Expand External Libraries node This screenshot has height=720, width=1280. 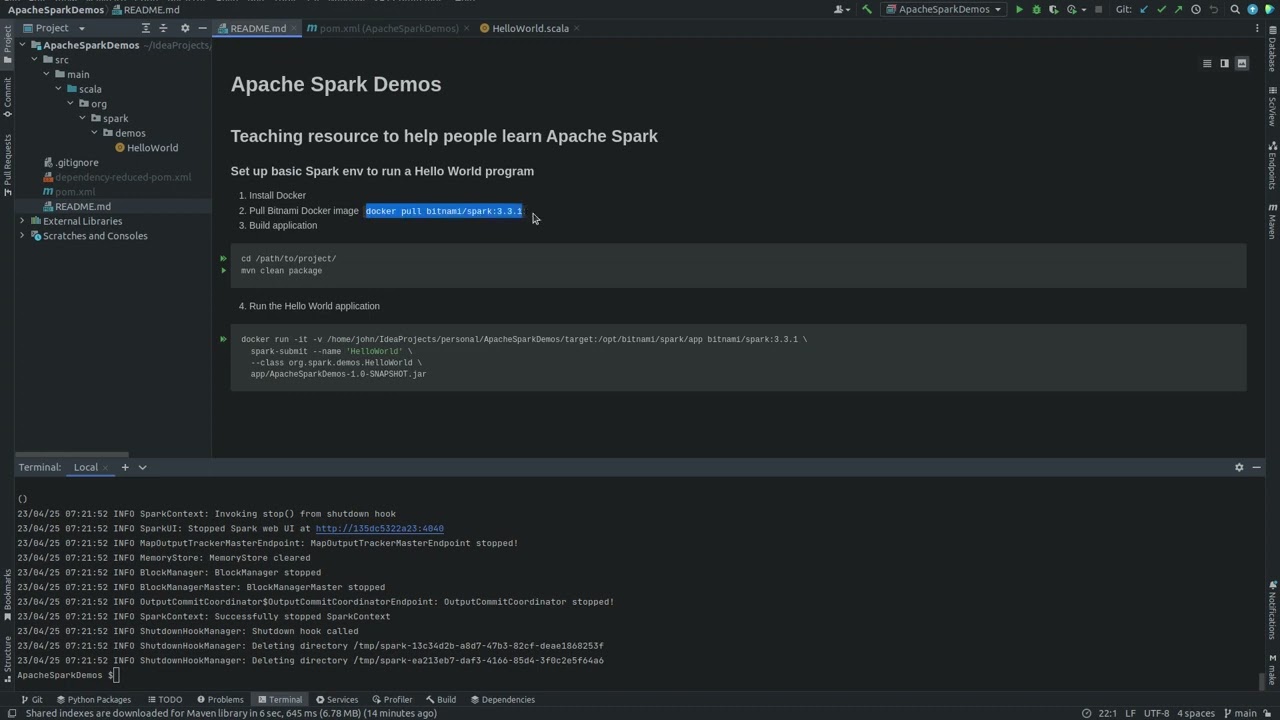tap(22, 221)
